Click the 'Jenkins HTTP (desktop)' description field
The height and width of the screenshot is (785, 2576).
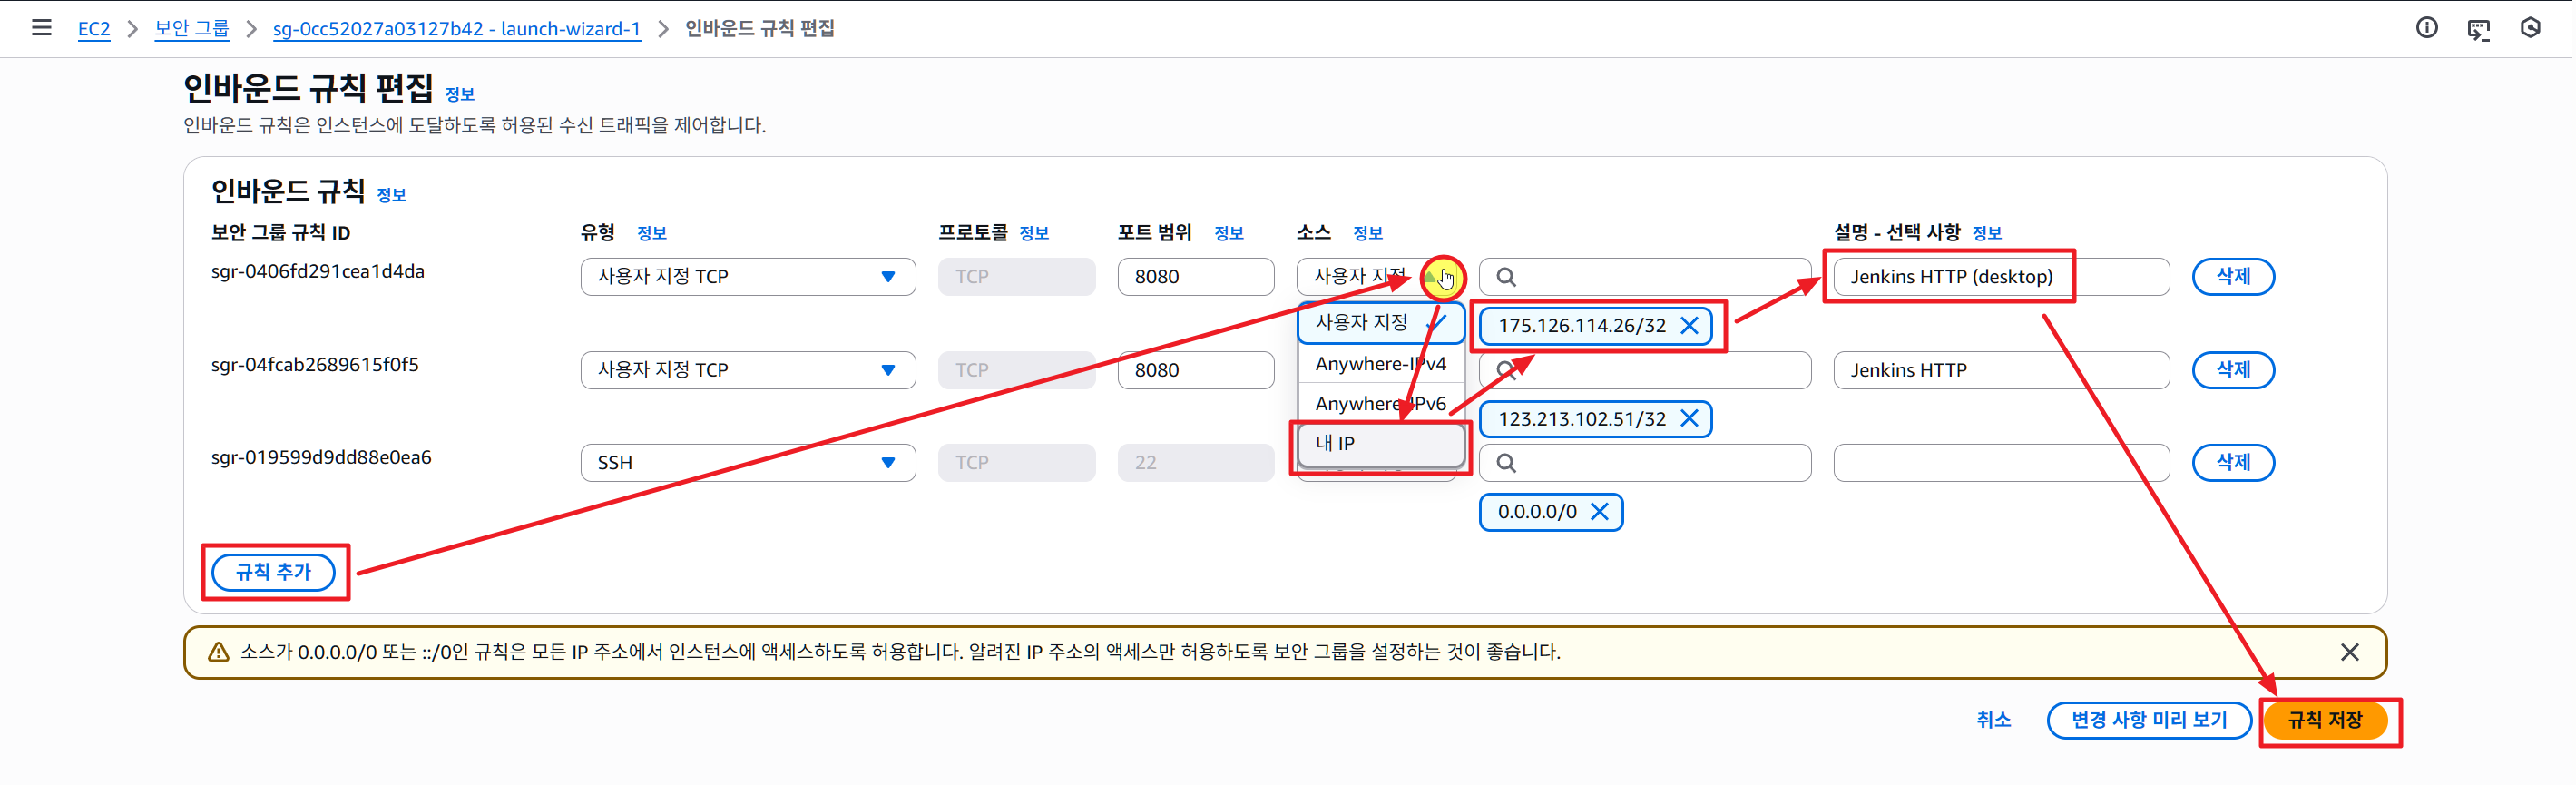(x=2000, y=277)
